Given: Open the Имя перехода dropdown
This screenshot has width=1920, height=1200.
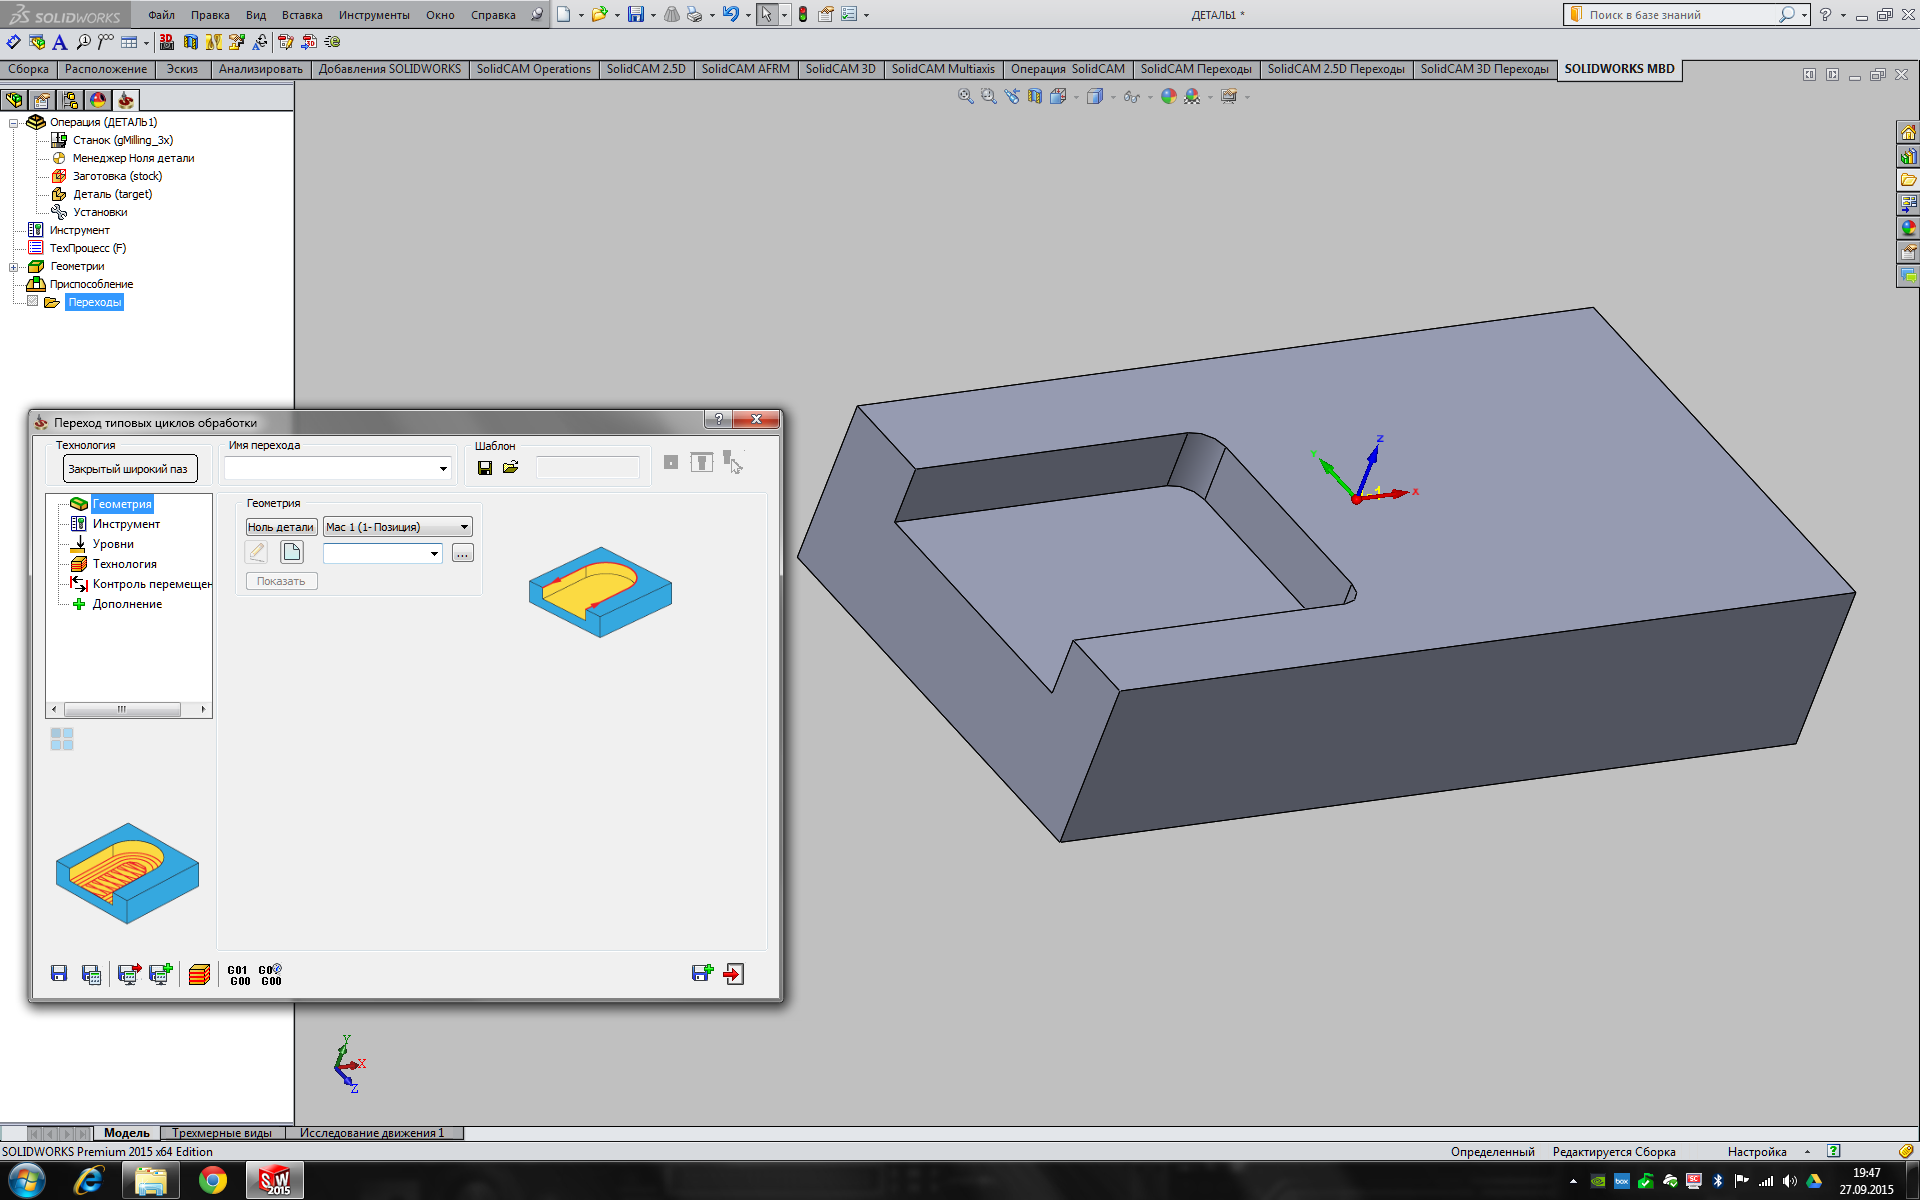Looking at the screenshot, I should (443, 468).
